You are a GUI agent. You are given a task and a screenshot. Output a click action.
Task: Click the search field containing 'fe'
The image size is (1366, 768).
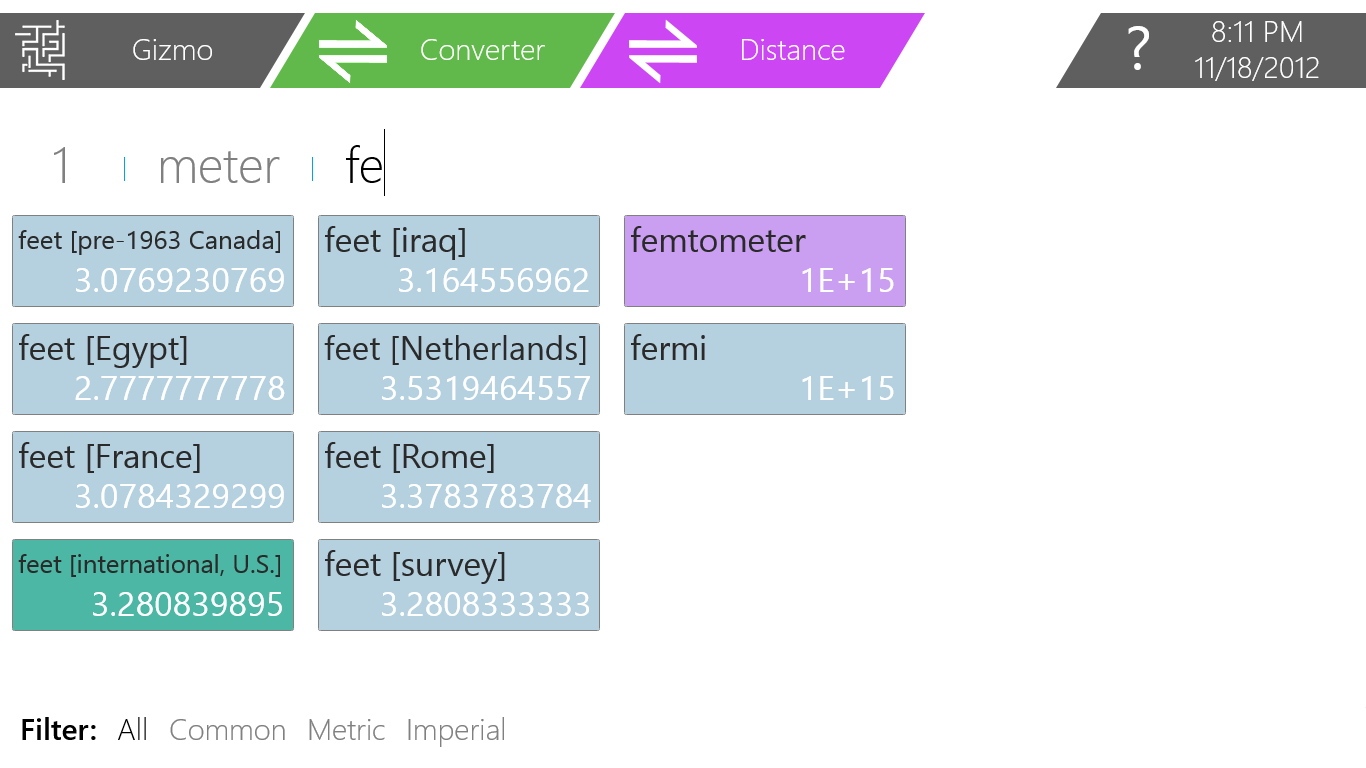tap(364, 166)
